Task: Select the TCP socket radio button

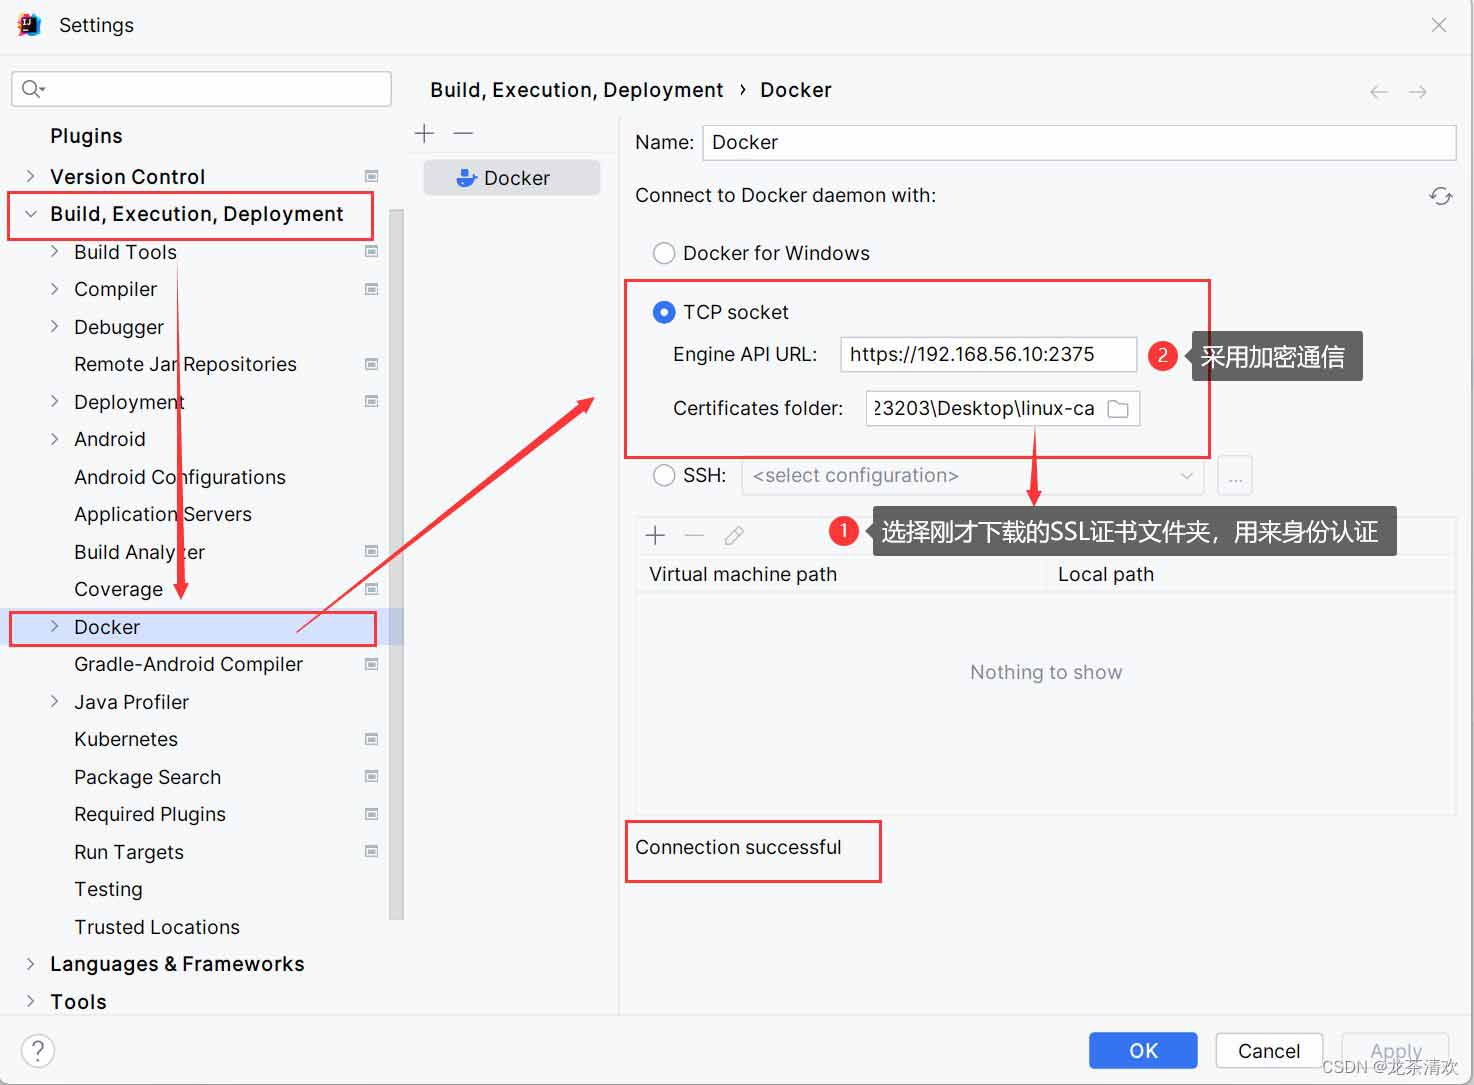Action: pyautogui.click(x=663, y=312)
